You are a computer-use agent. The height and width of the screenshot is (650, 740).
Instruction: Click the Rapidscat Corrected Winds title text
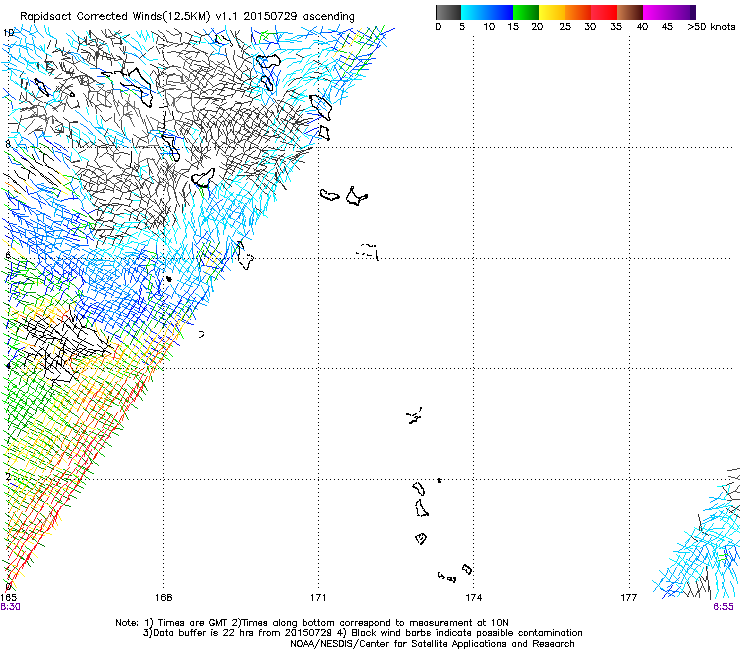point(187,17)
